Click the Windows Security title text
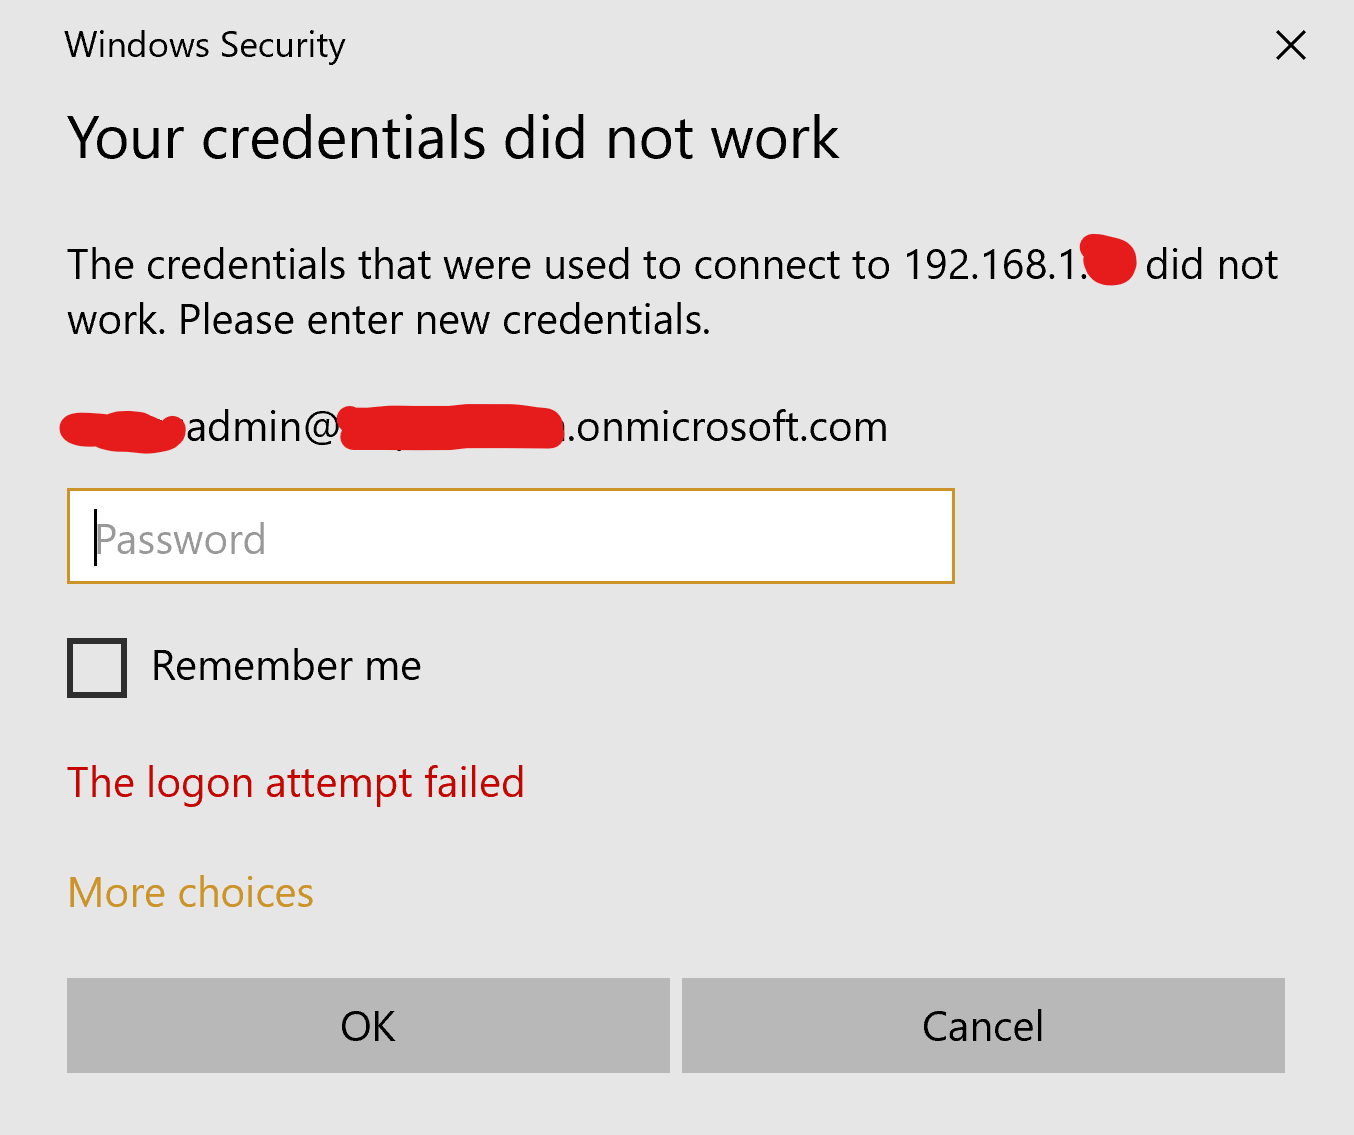The height and width of the screenshot is (1135, 1354). 205,45
